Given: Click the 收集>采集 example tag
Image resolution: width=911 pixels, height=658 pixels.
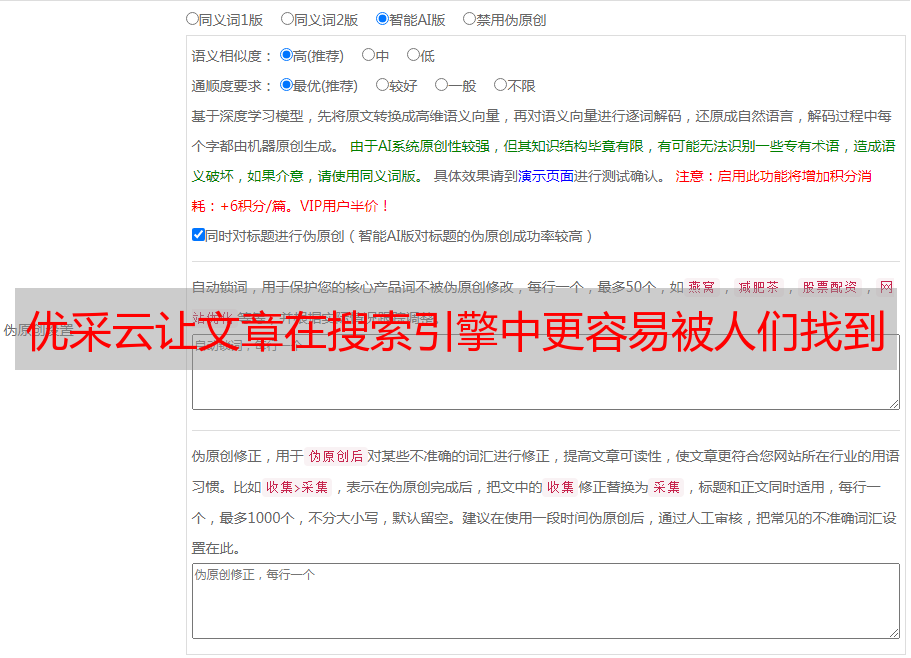Looking at the screenshot, I should pyautogui.click(x=297, y=487).
